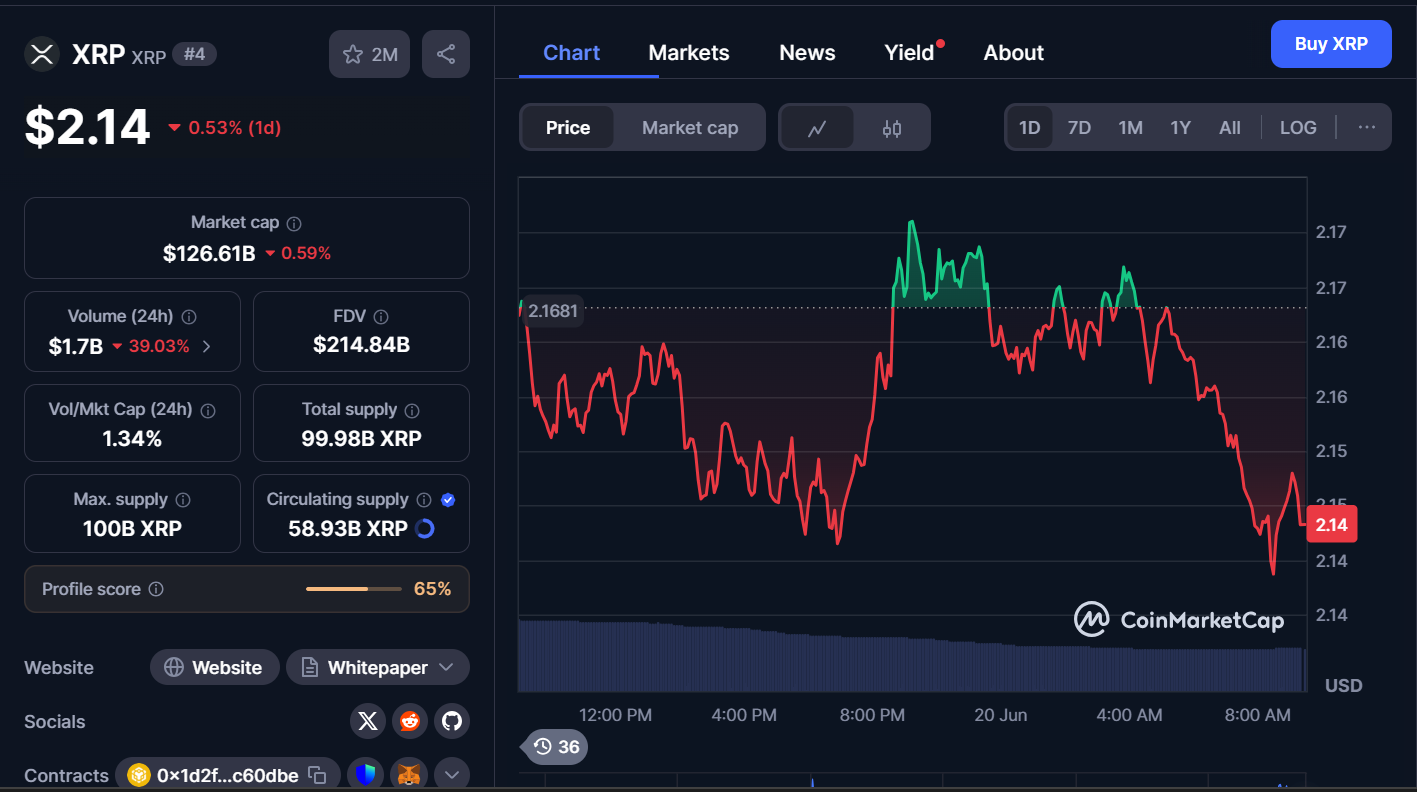Click the Volume (24h) info icon
The image size is (1417, 792).
(x=189, y=317)
